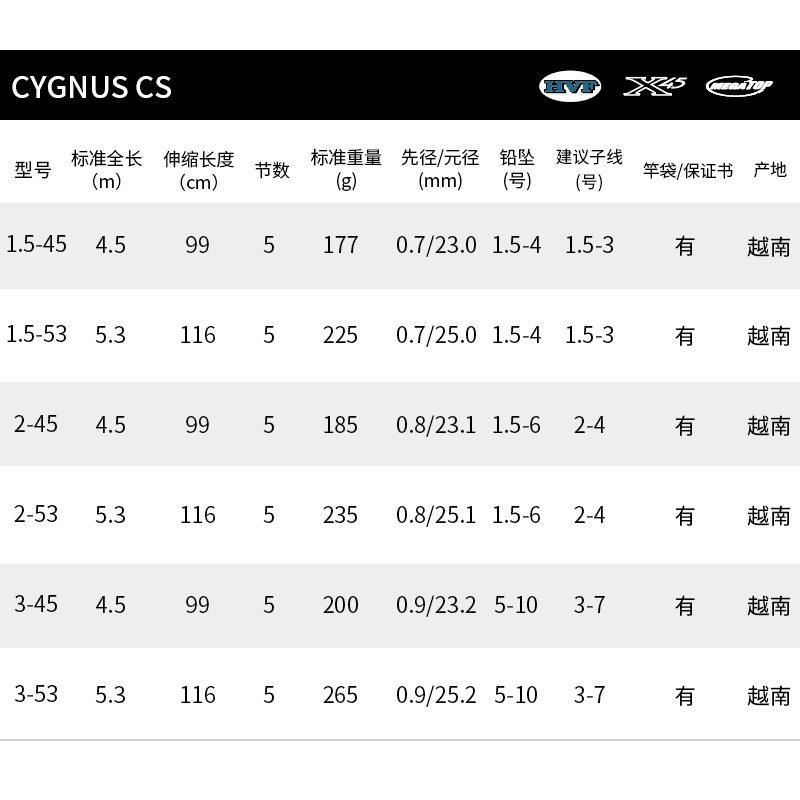Click the 2-45 model cell
800x800 pixels.
click(36, 424)
